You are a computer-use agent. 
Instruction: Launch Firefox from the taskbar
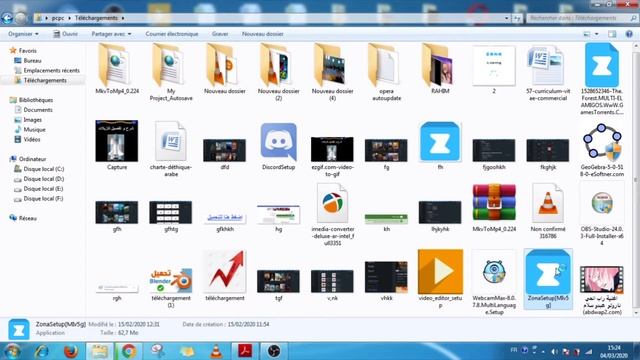(x=71, y=351)
